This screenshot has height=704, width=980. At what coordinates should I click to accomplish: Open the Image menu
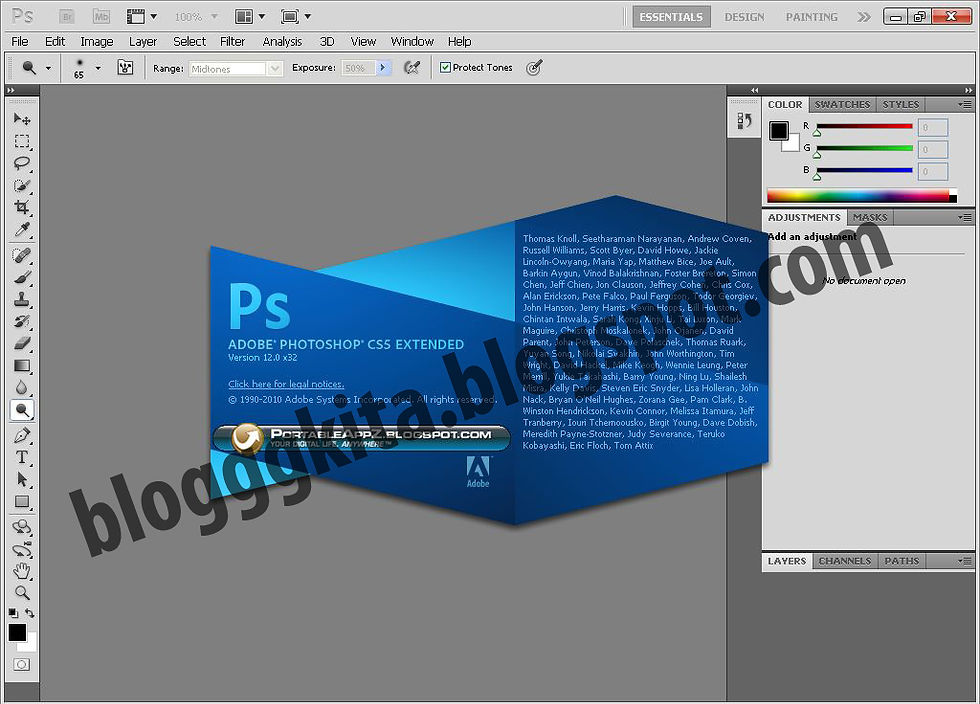[x=97, y=41]
